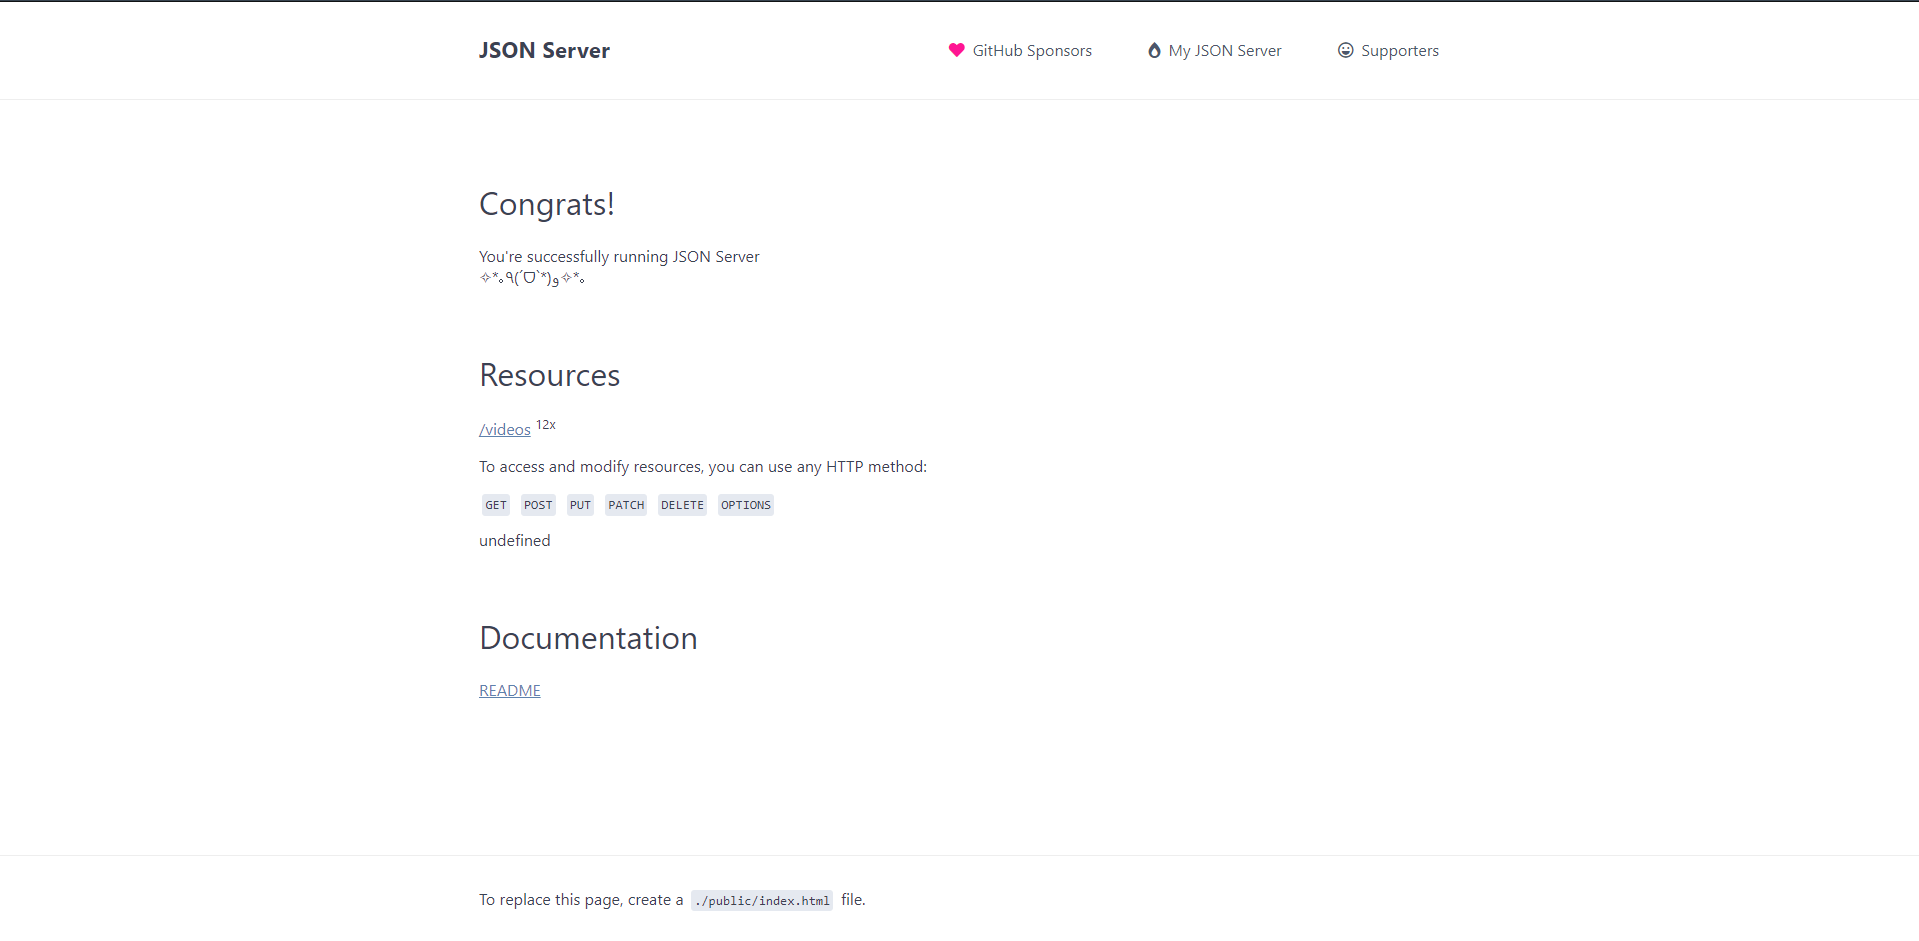Image resolution: width=1919 pixels, height=941 pixels.
Task: Click the smiley face Supporters icon
Action: [x=1346, y=50]
